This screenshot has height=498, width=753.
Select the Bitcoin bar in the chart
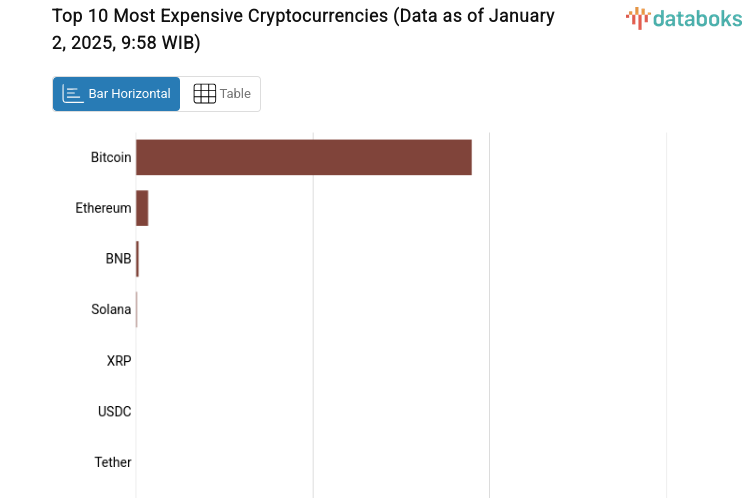303,157
